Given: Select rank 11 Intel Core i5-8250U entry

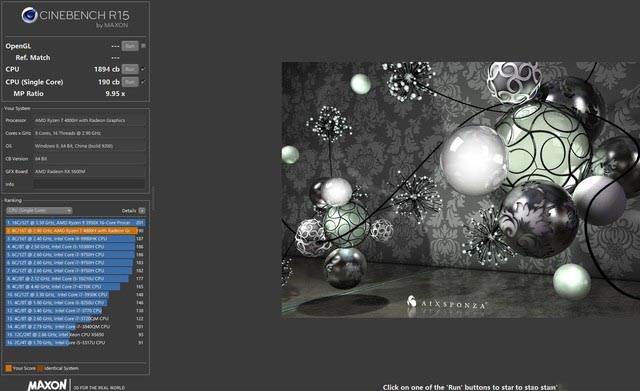Looking at the screenshot, I should coord(75,303).
